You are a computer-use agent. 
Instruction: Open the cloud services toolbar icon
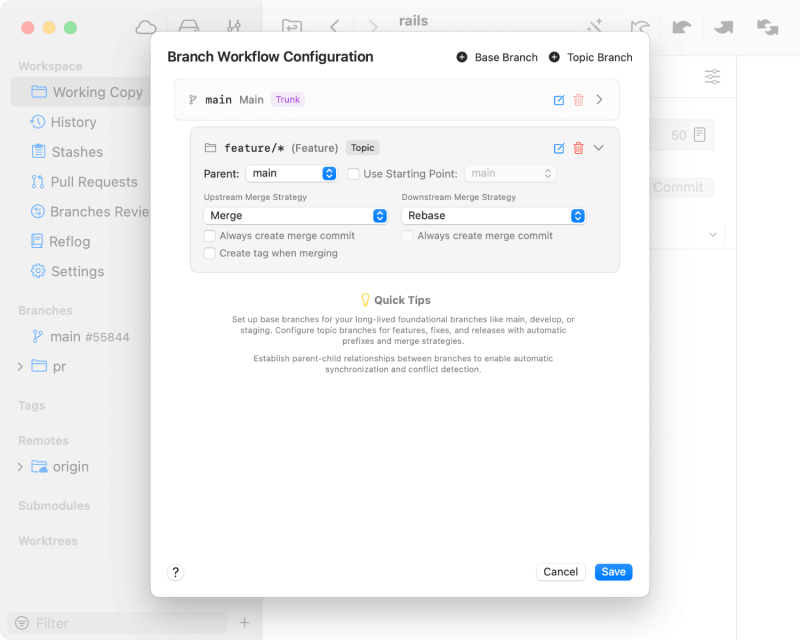[146, 27]
